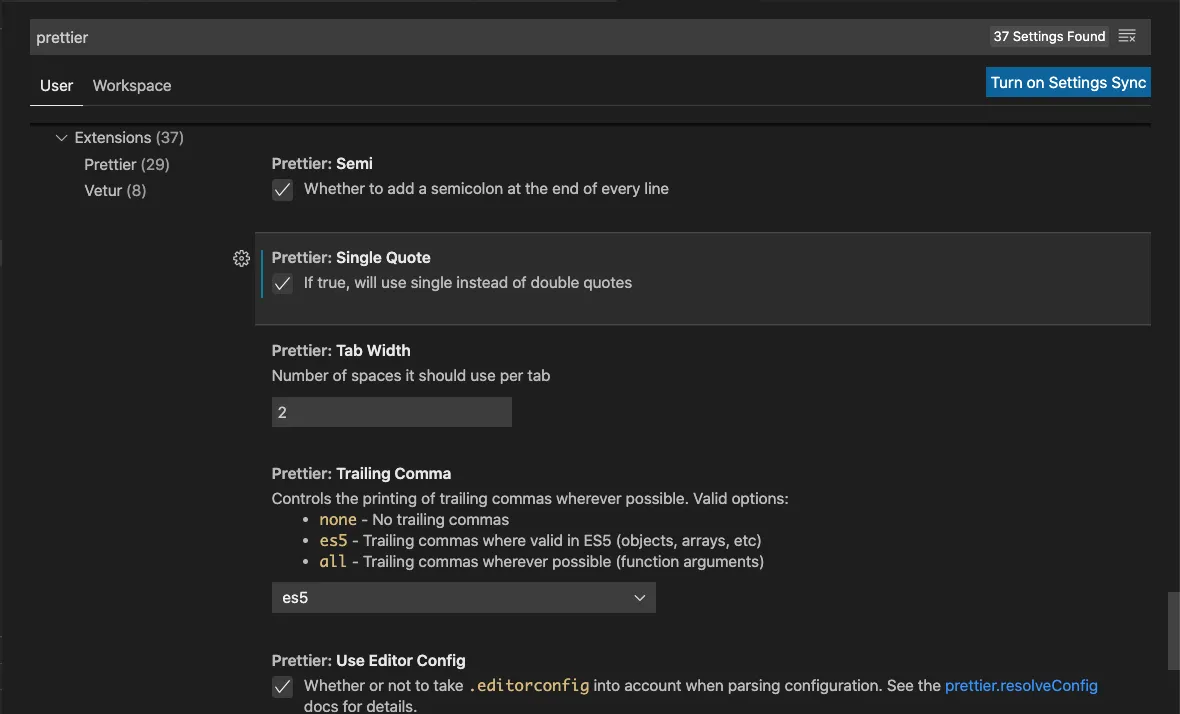Open the Trailing Comma es5 dropdown
The height and width of the screenshot is (714, 1180).
click(463, 598)
